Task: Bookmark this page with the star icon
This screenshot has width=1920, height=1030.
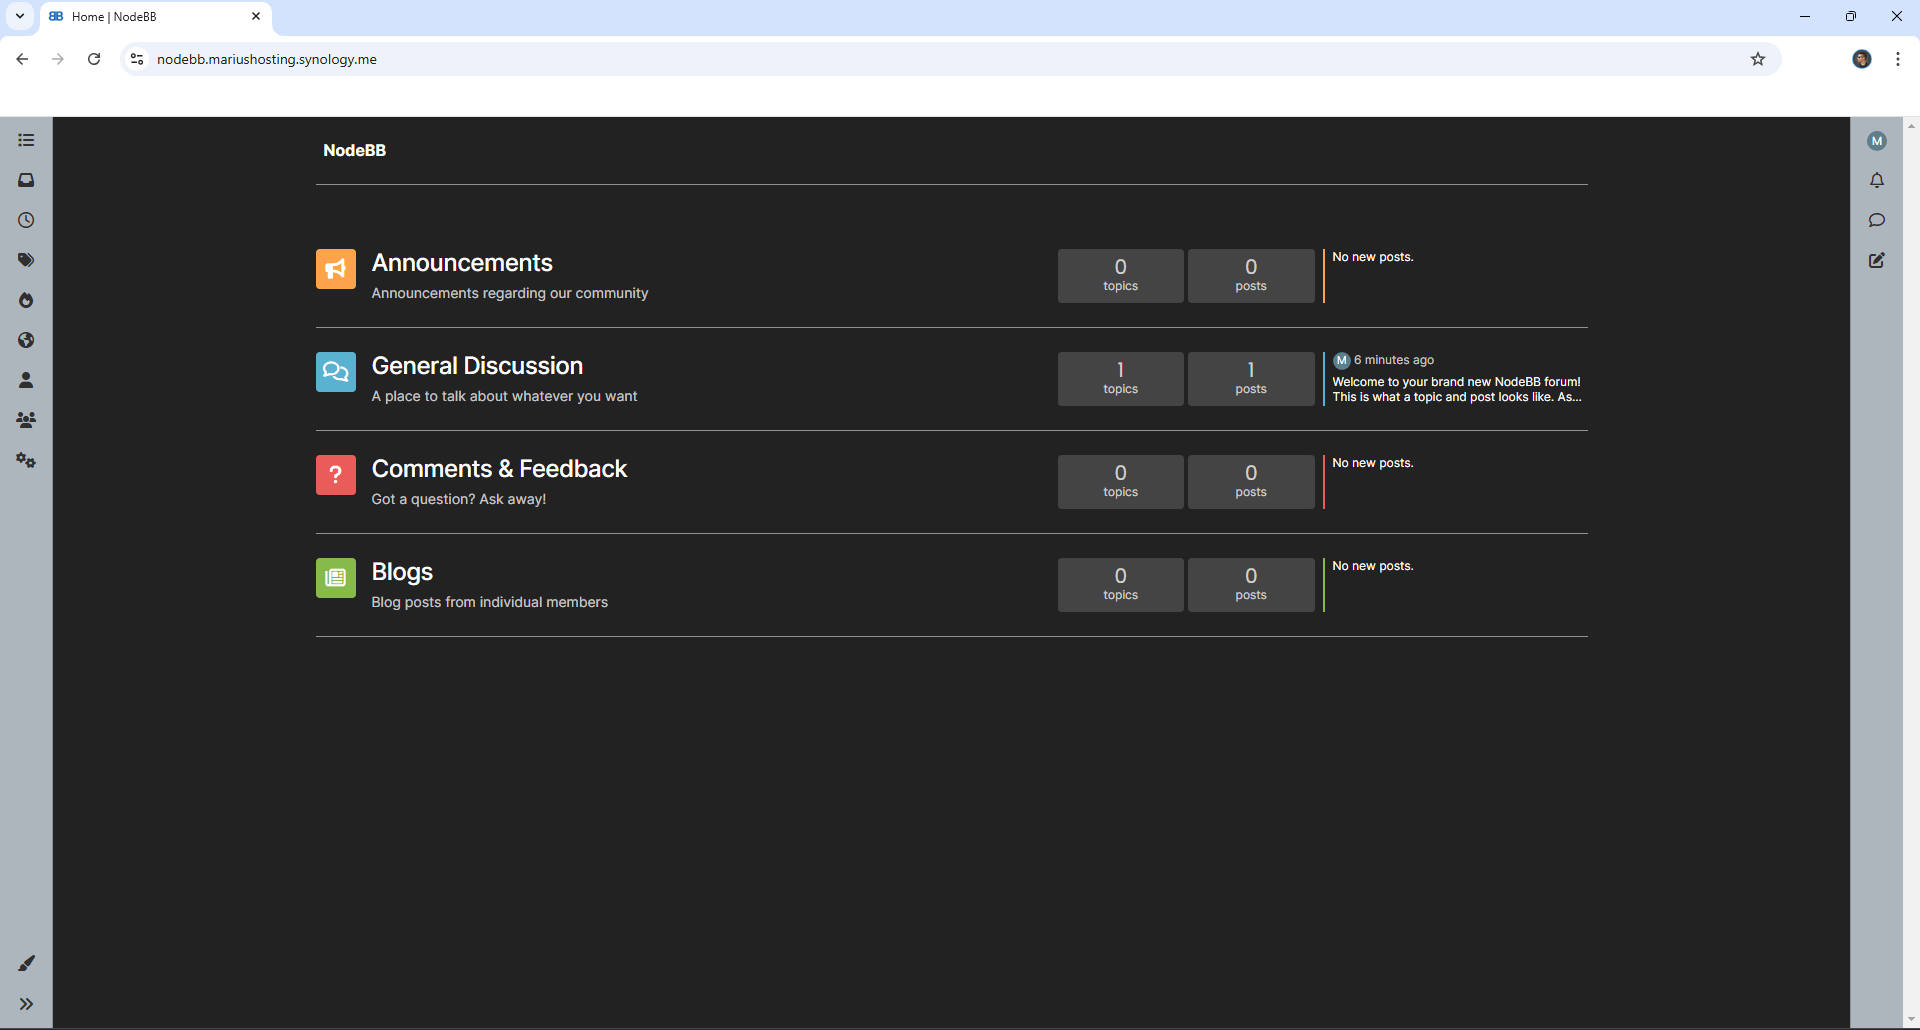Action: coord(1758,59)
